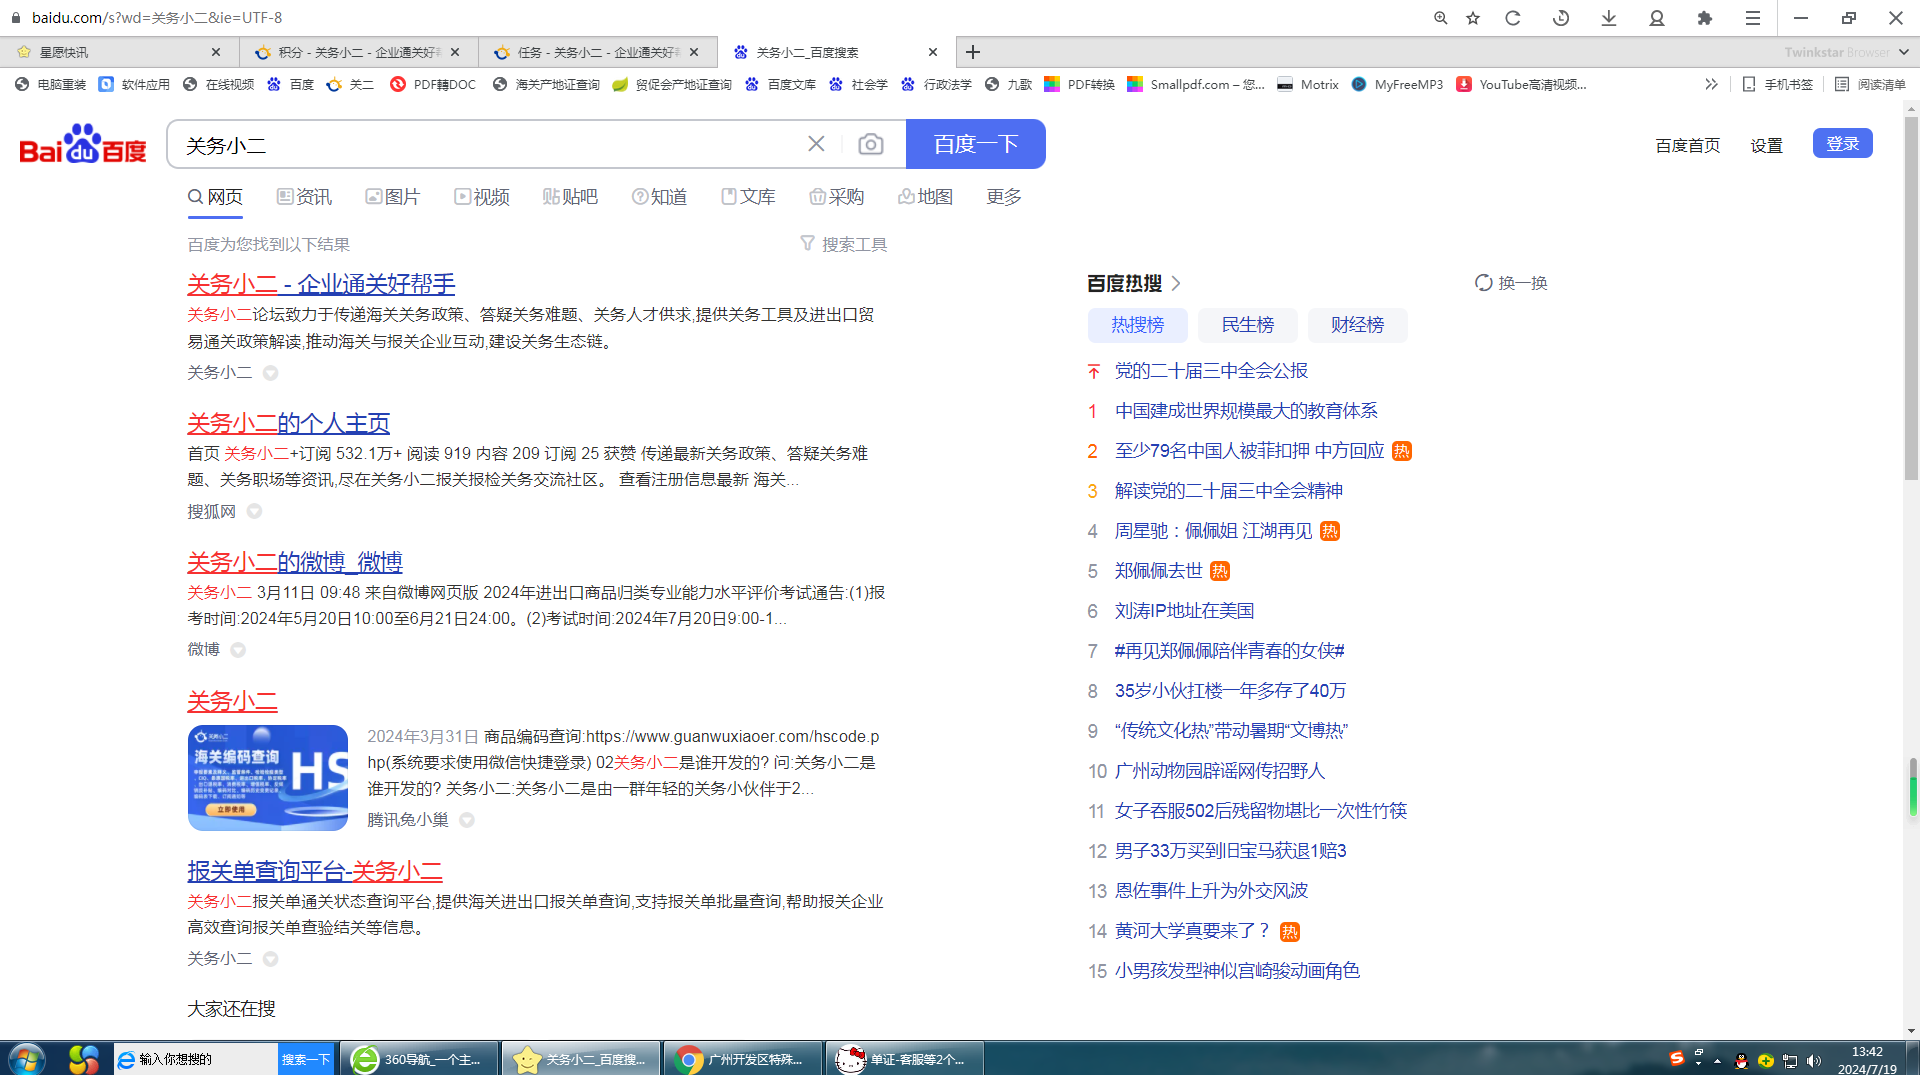The width and height of the screenshot is (1920, 1075).
Task: Open browser history clock icon
Action: tap(1560, 18)
